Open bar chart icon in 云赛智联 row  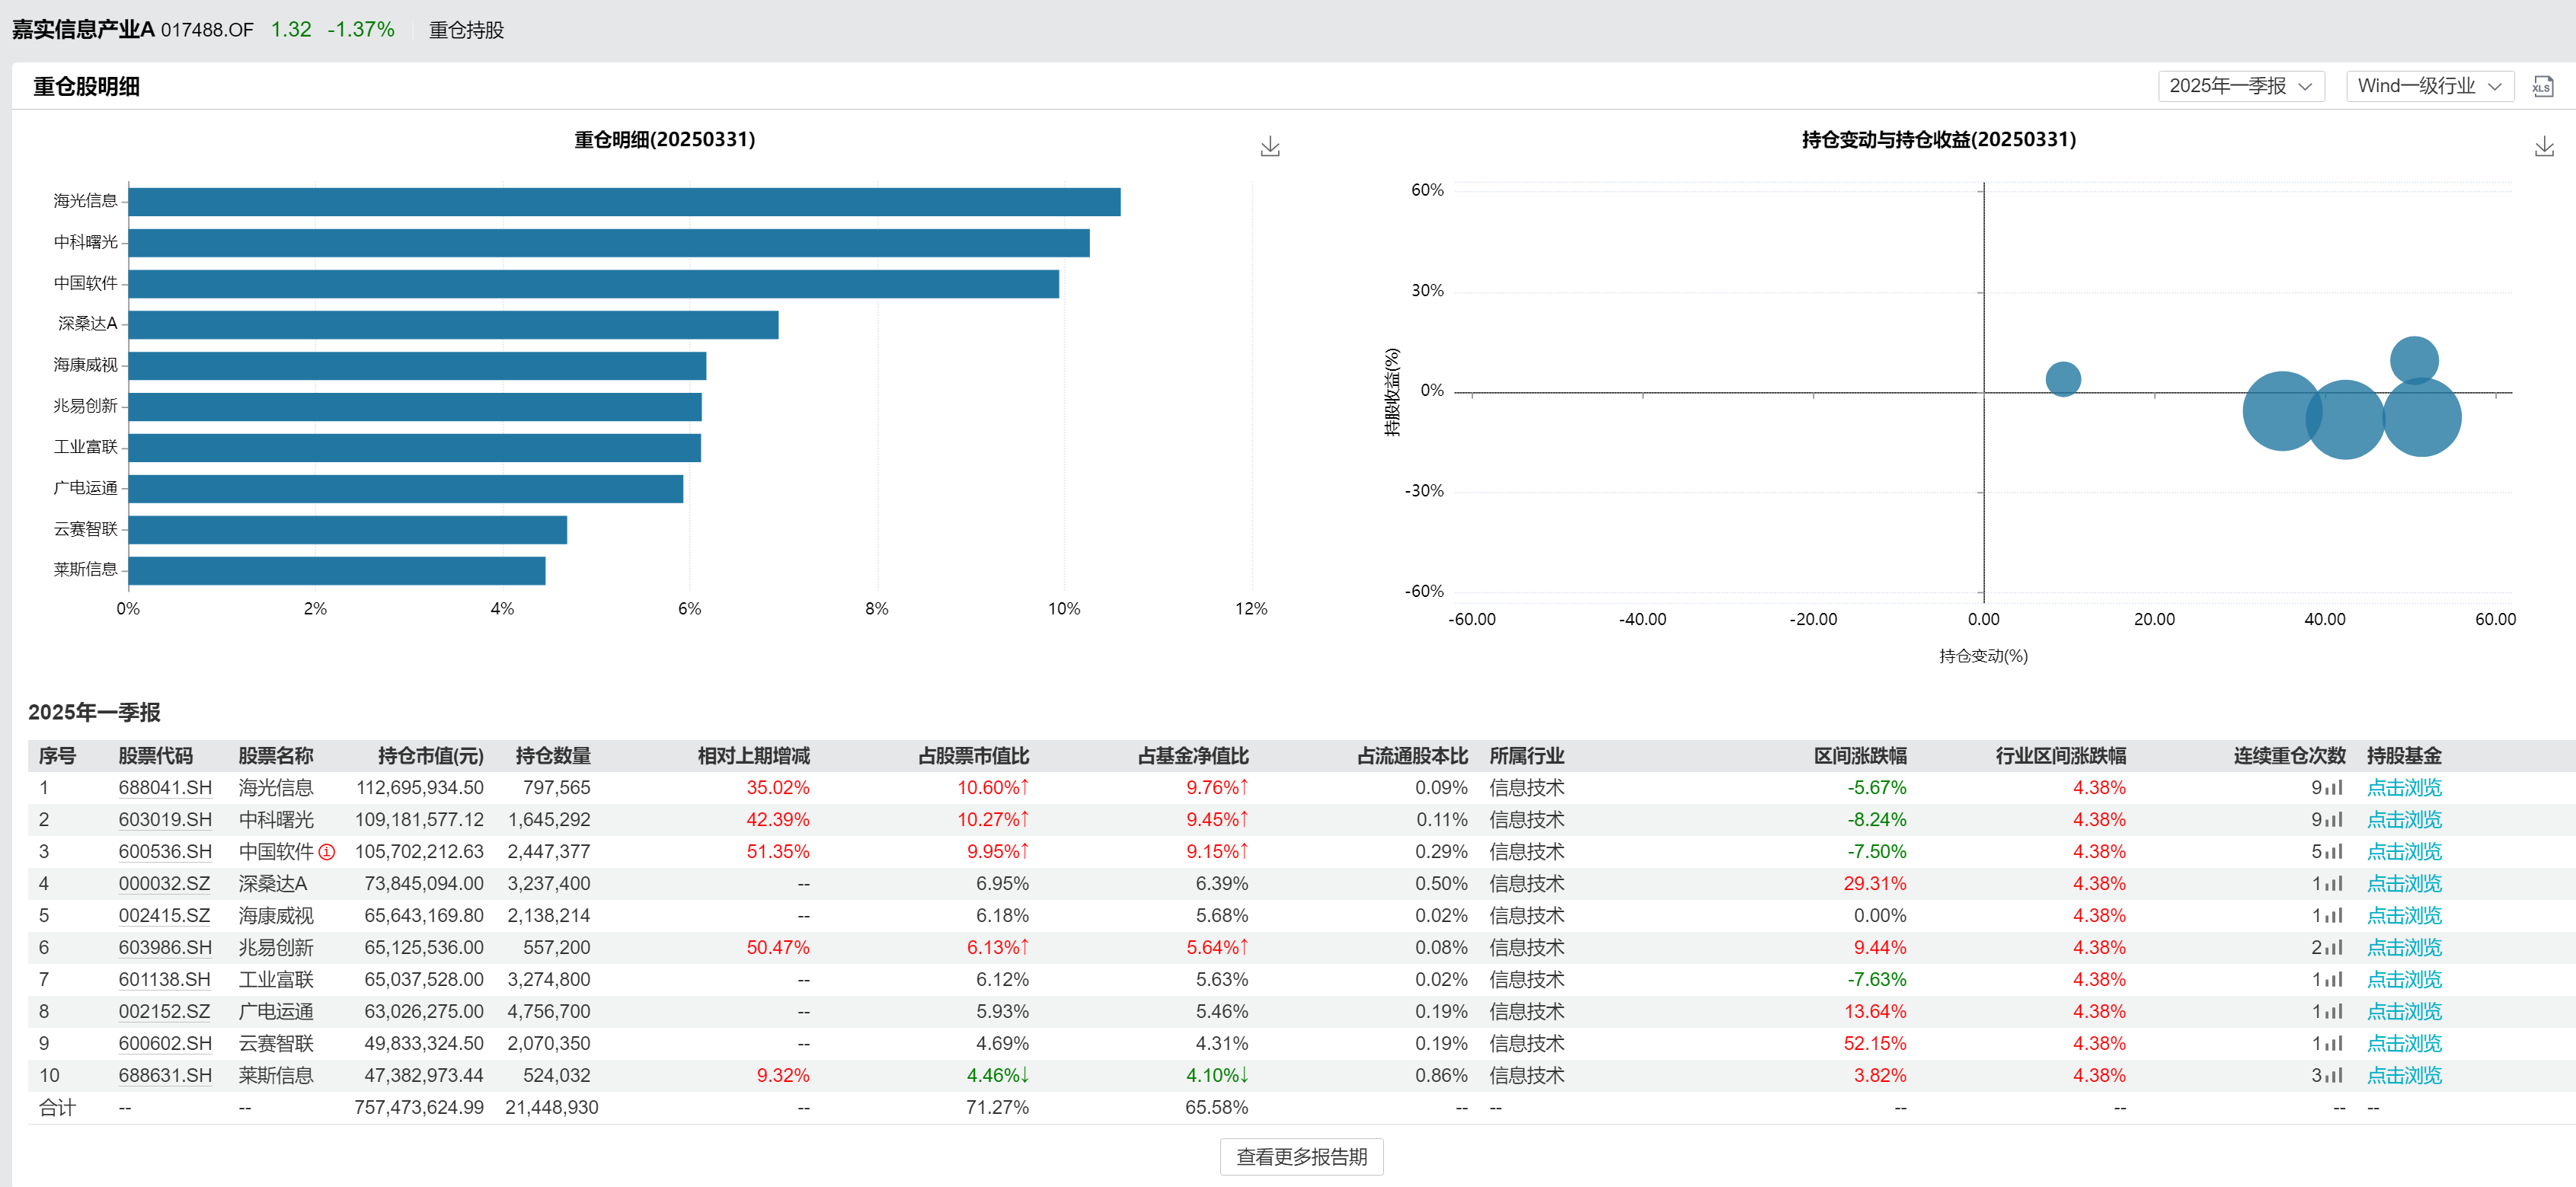[2334, 1044]
